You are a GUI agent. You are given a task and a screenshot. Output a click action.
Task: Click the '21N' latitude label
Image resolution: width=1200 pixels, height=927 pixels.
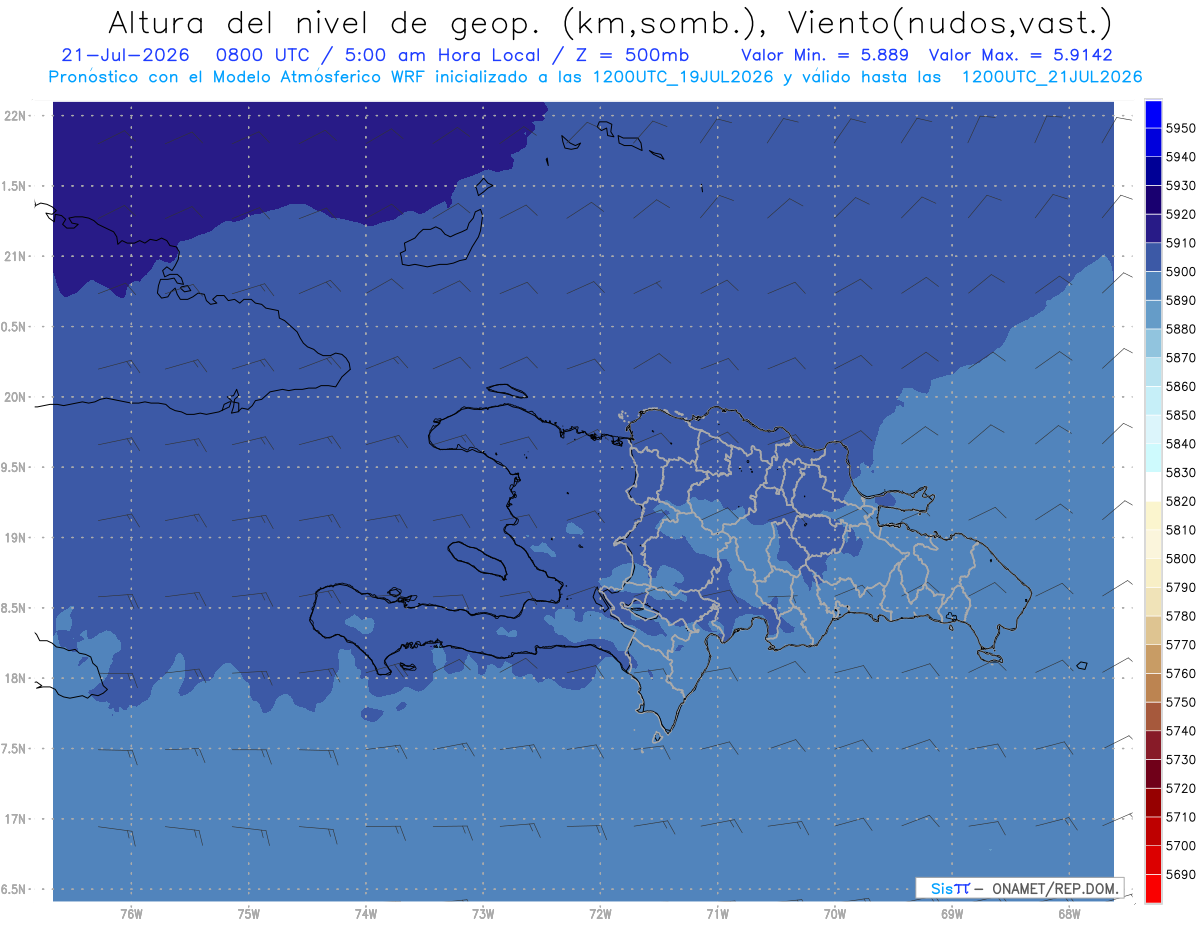(x=15, y=256)
